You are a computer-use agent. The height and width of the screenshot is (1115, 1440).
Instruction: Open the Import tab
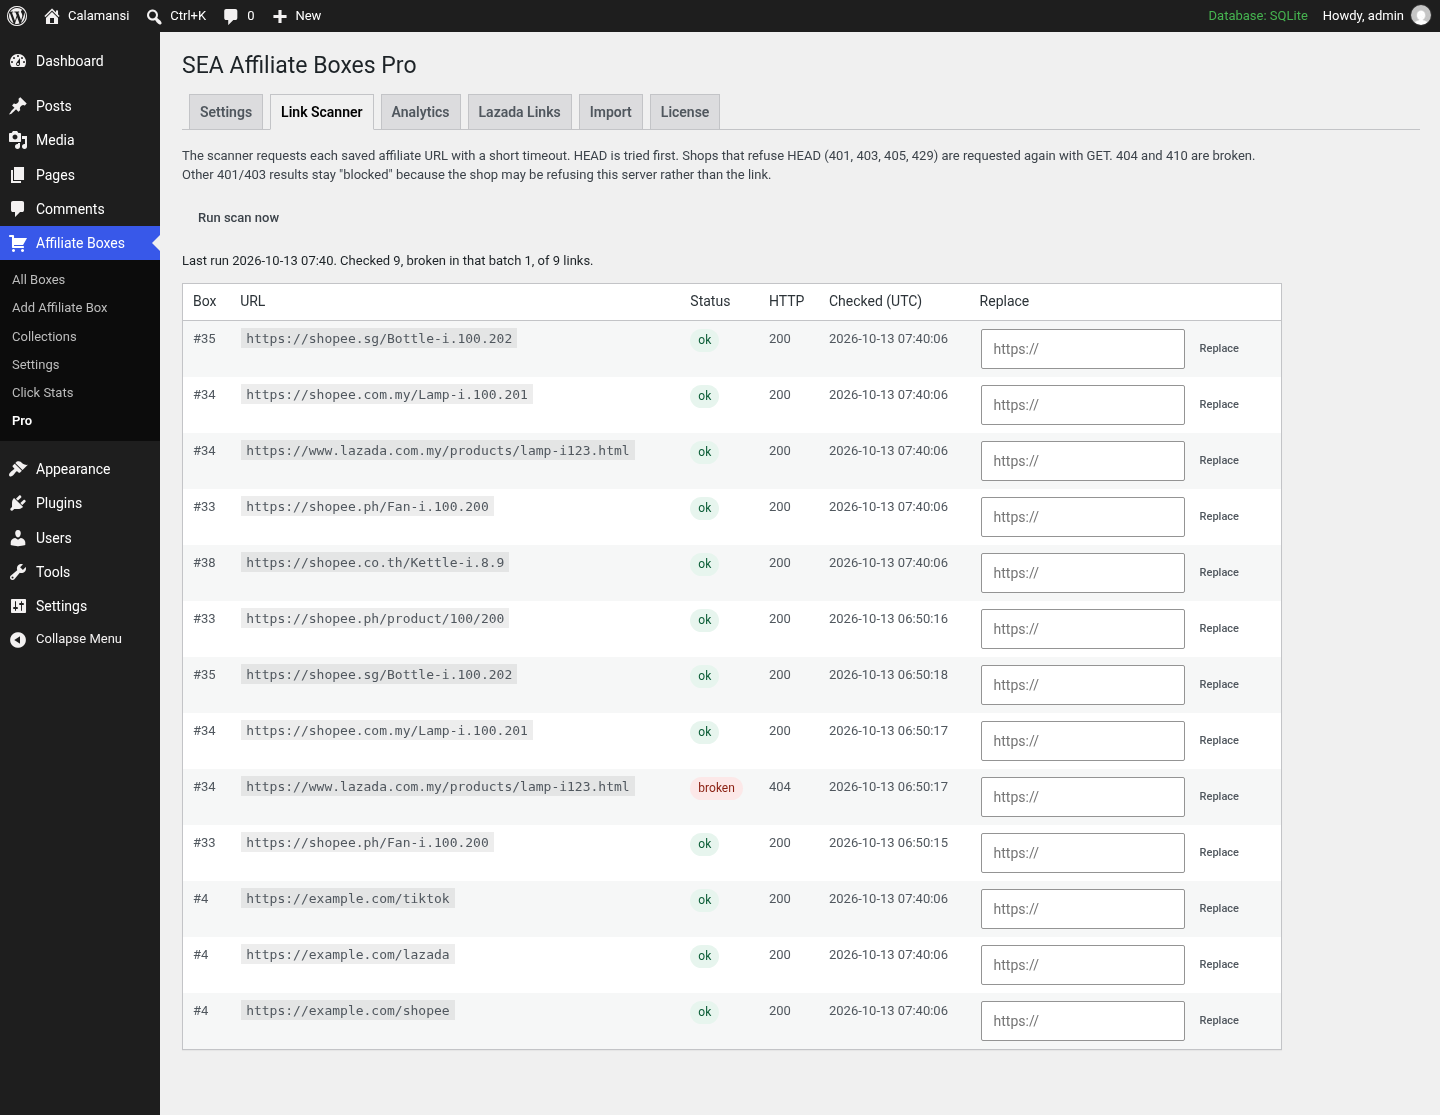[610, 112]
